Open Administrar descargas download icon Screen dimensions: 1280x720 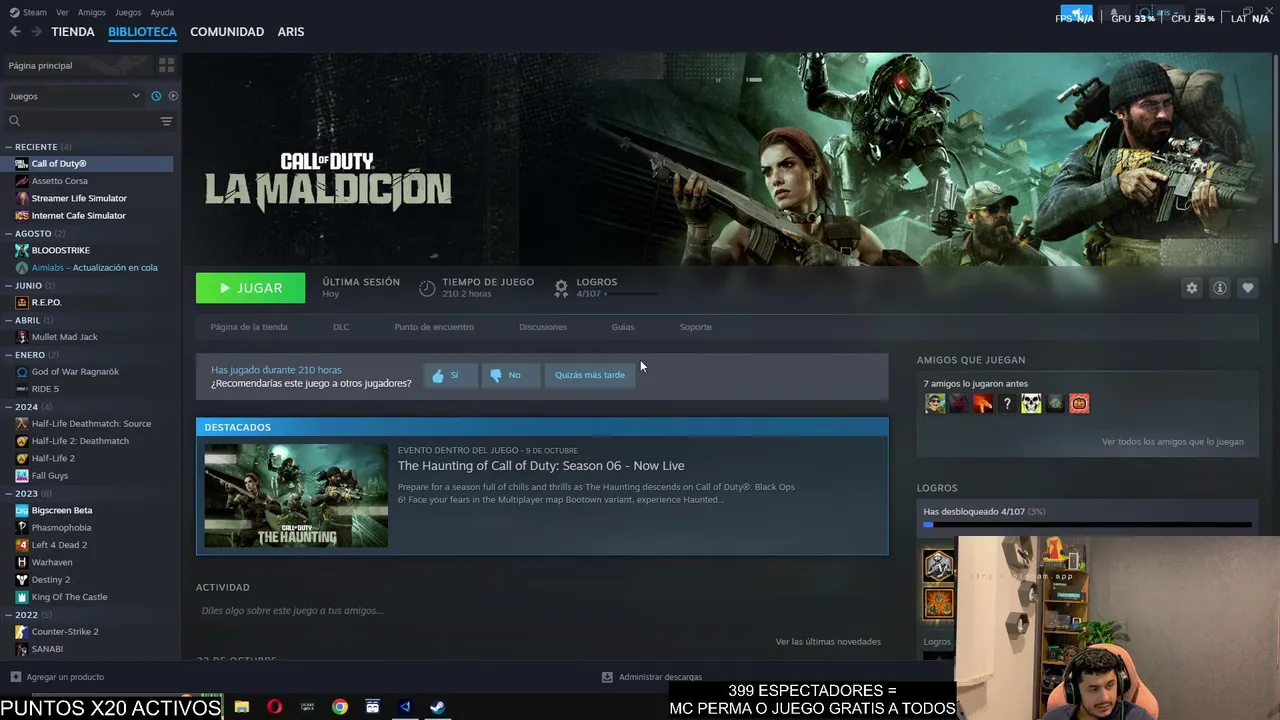(607, 677)
